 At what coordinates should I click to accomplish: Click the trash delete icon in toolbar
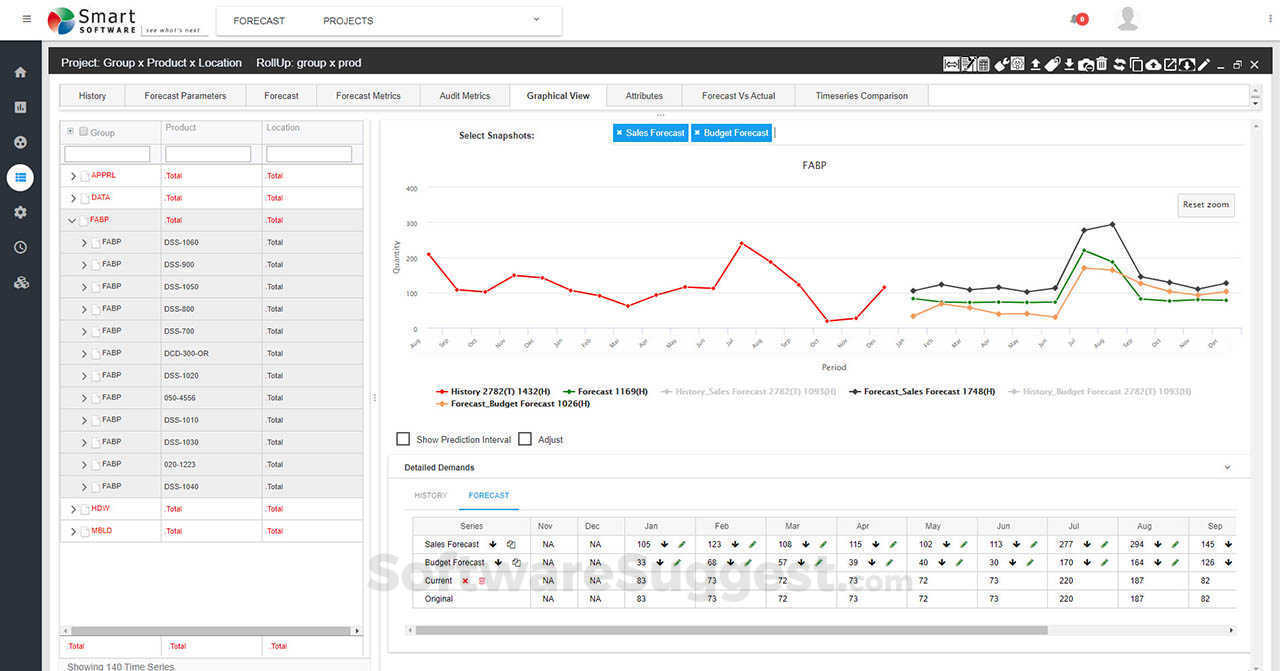(1101, 64)
